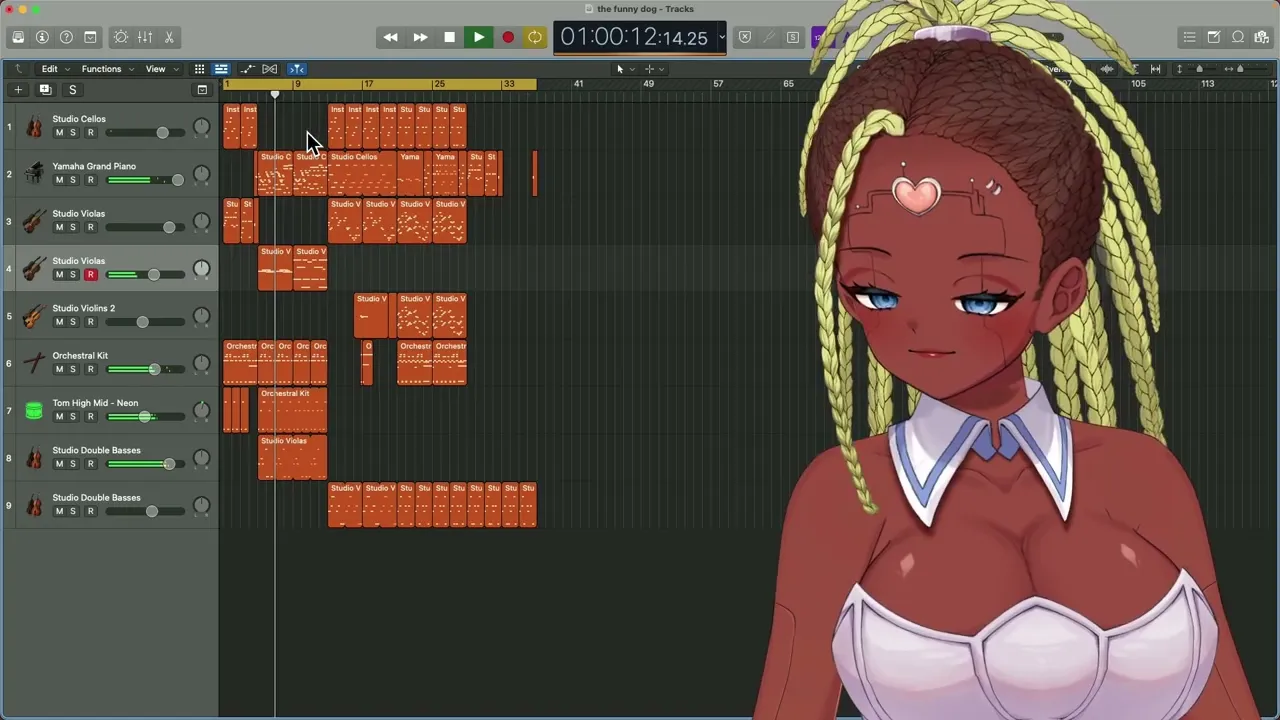Screen dimensions: 1280x720
Task: Open the LCD display mode dropdown arrow
Action: click(x=721, y=38)
